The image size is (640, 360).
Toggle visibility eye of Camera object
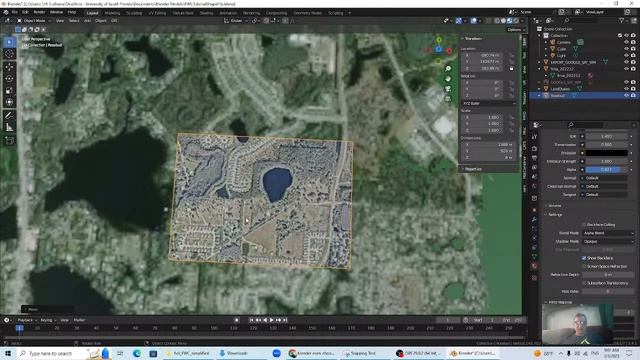[627, 42]
